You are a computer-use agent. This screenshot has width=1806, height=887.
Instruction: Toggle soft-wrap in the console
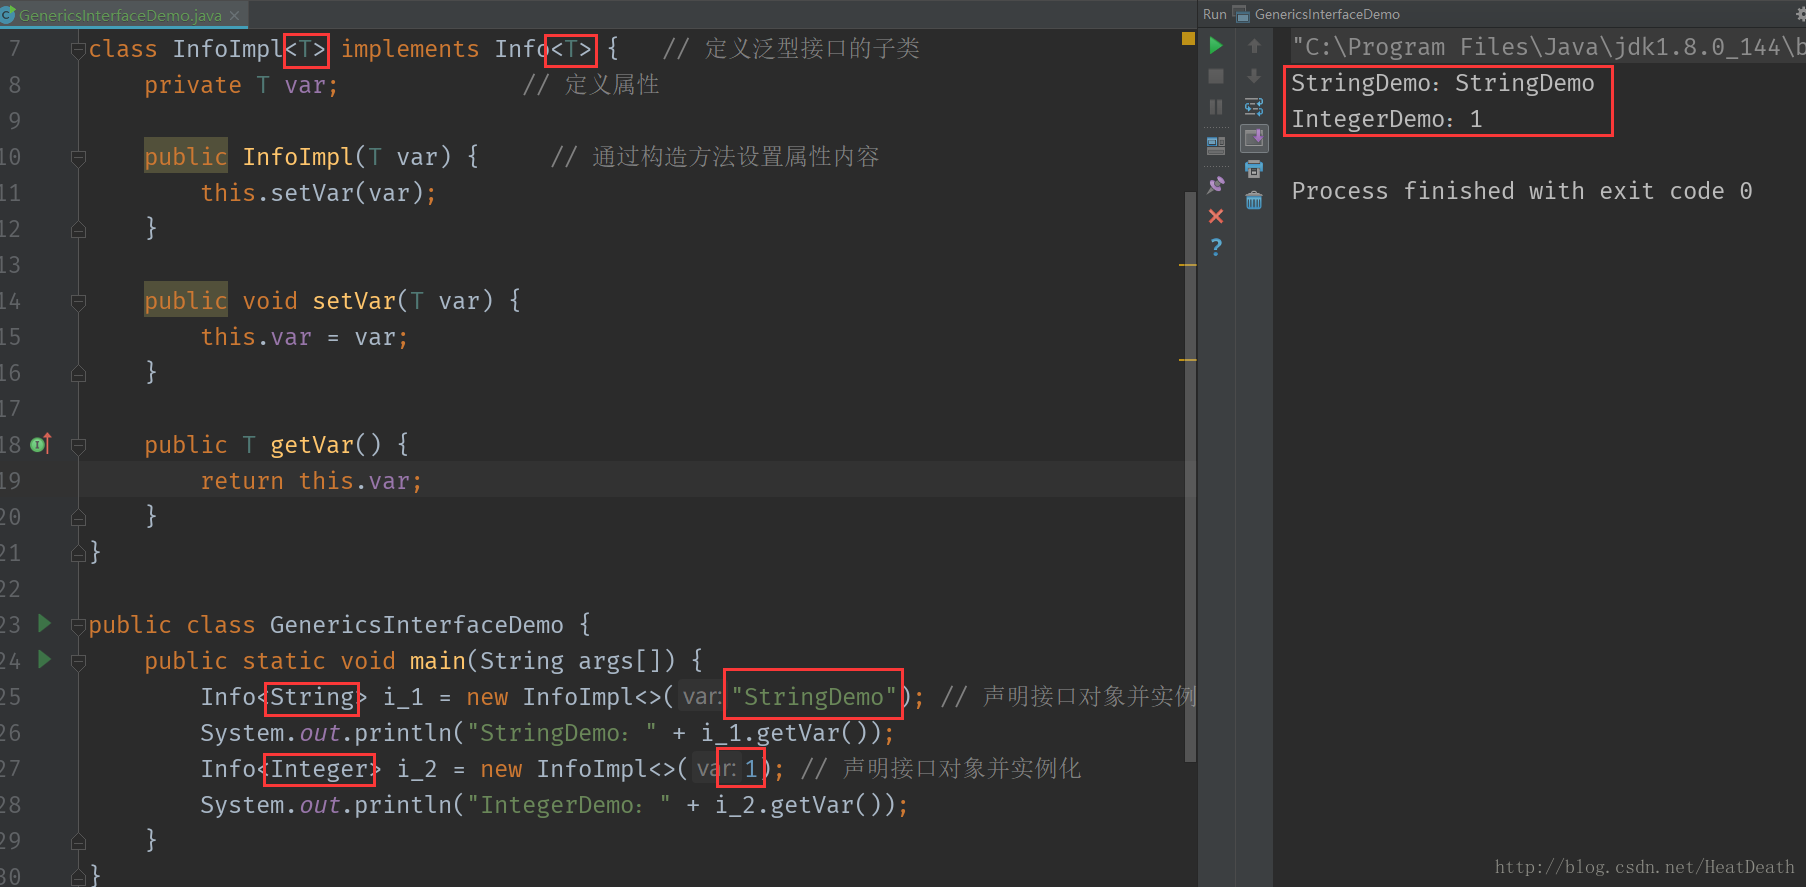tap(1254, 107)
